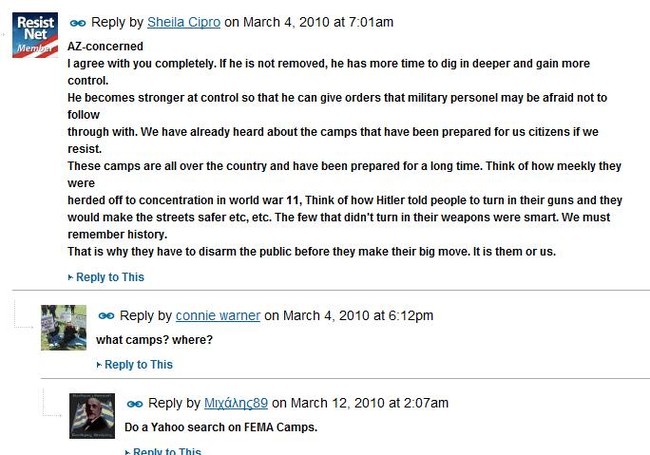
Task: Go to Μιχάλης89's profile link
Action: [x=236, y=403]
